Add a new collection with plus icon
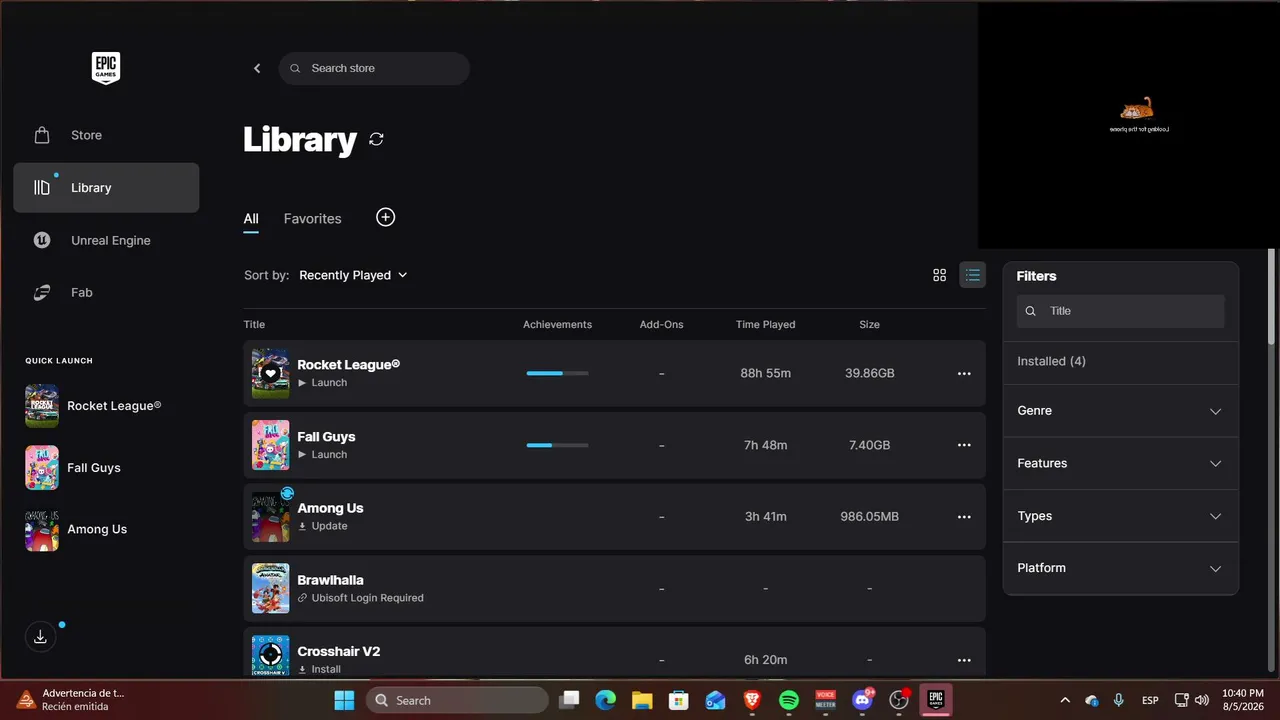The height and width of the screenshot is (720, 1280). (x=386, y=217)
